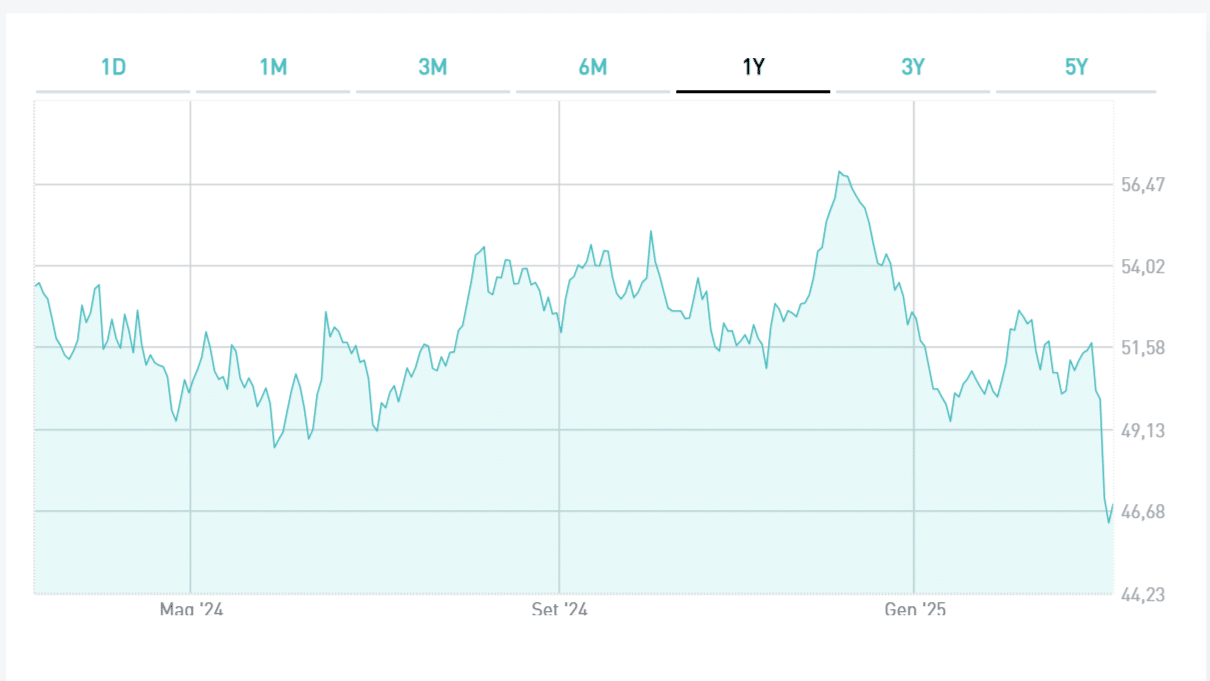Click the Mag '24 date label
The image size is (1210, 681).
point(191,608)
